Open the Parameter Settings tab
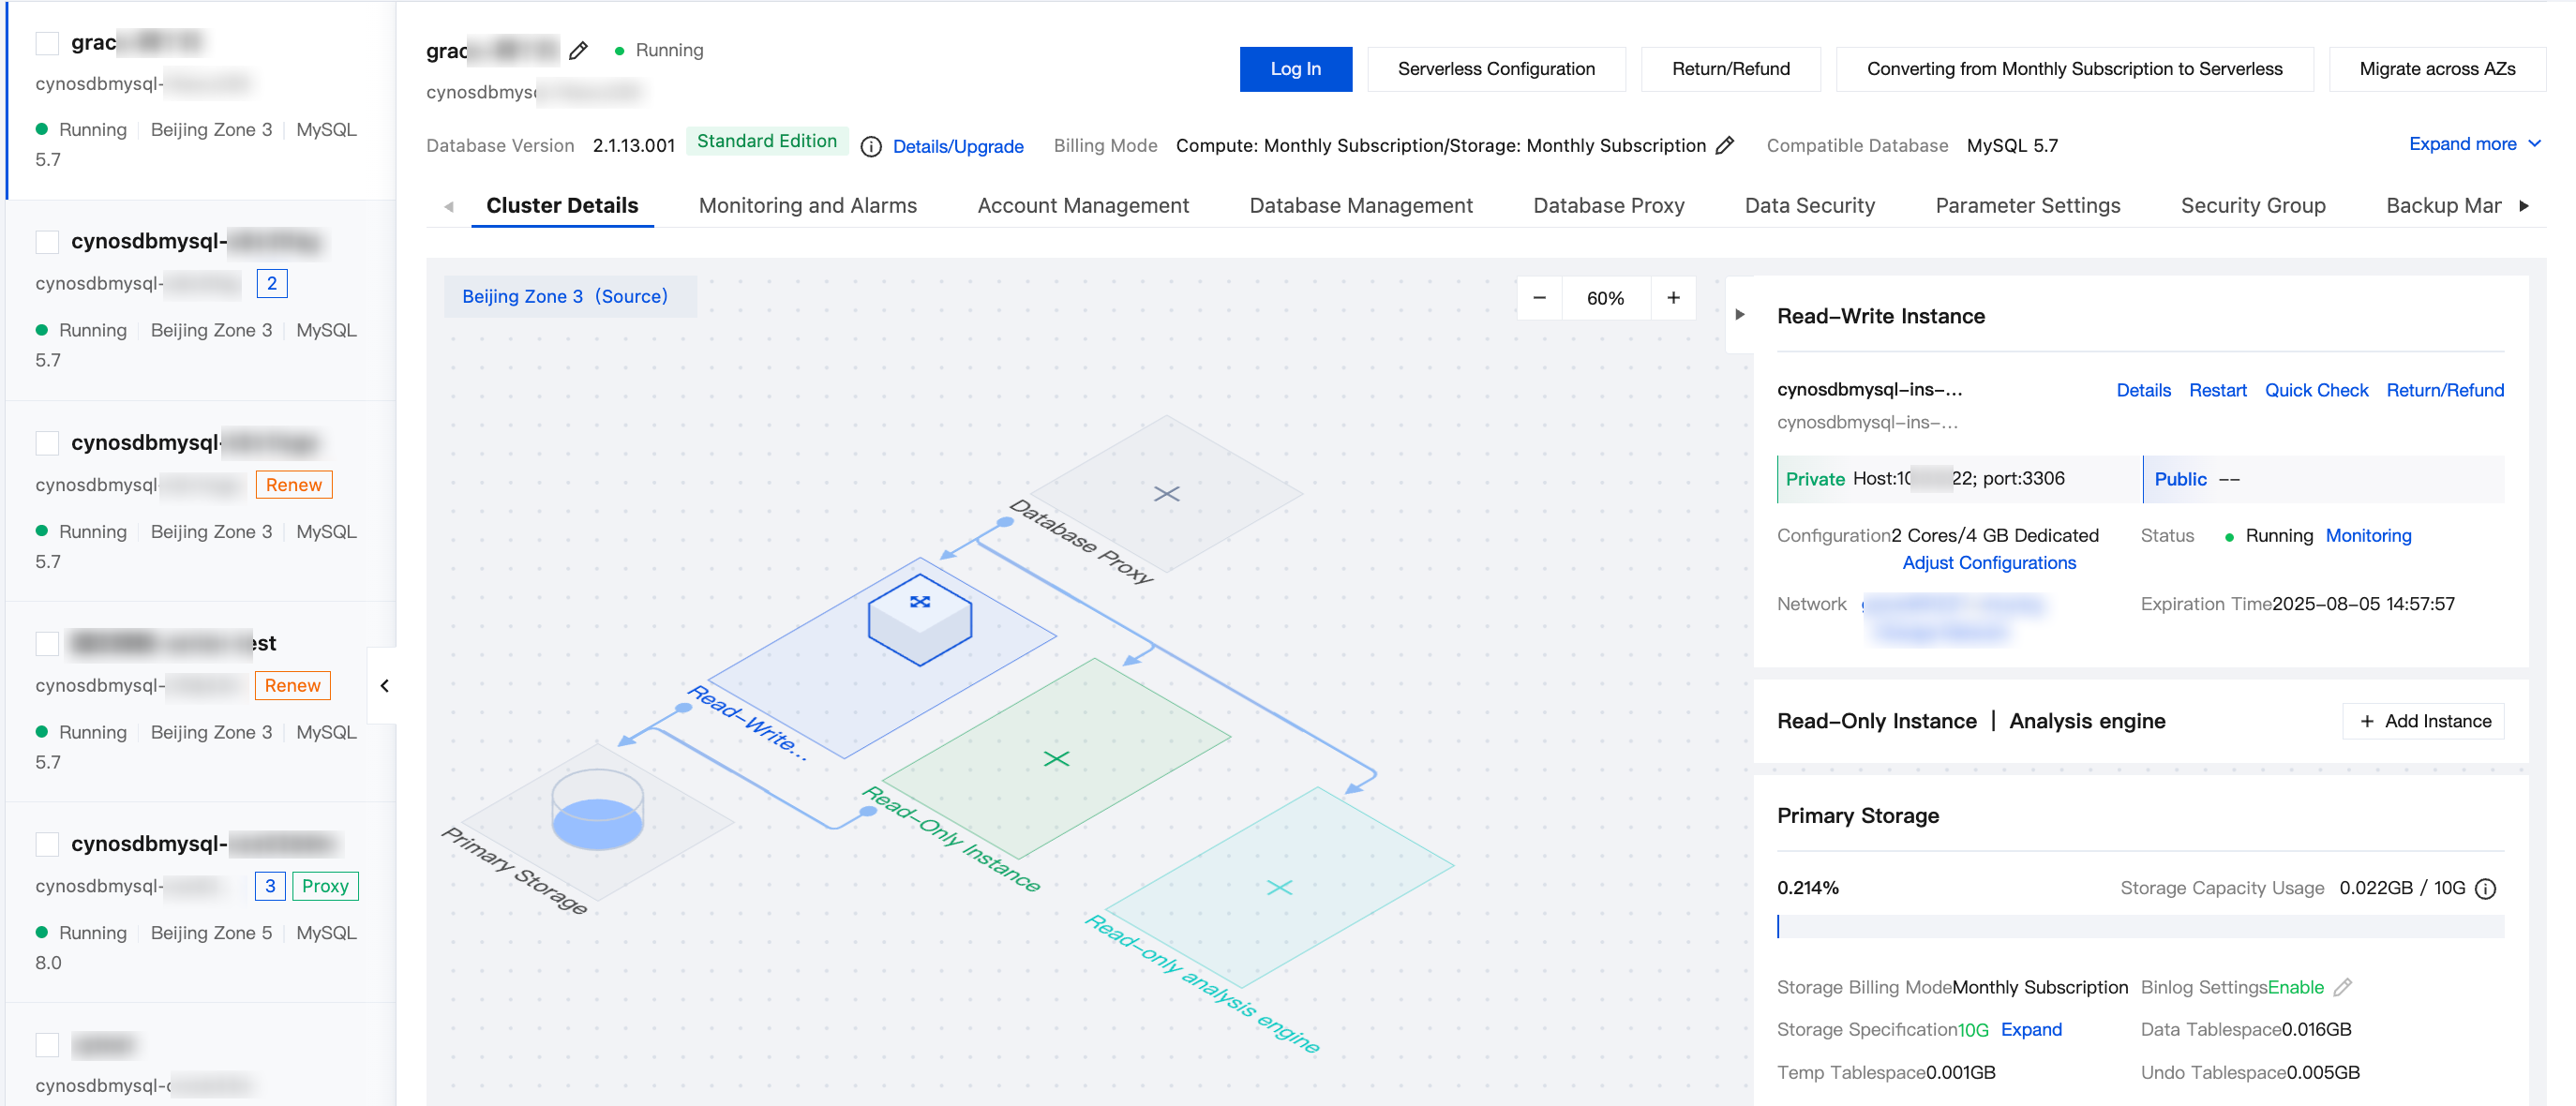The height and width of the screenshot is (1106, 2576). (x=2027, y=205)
